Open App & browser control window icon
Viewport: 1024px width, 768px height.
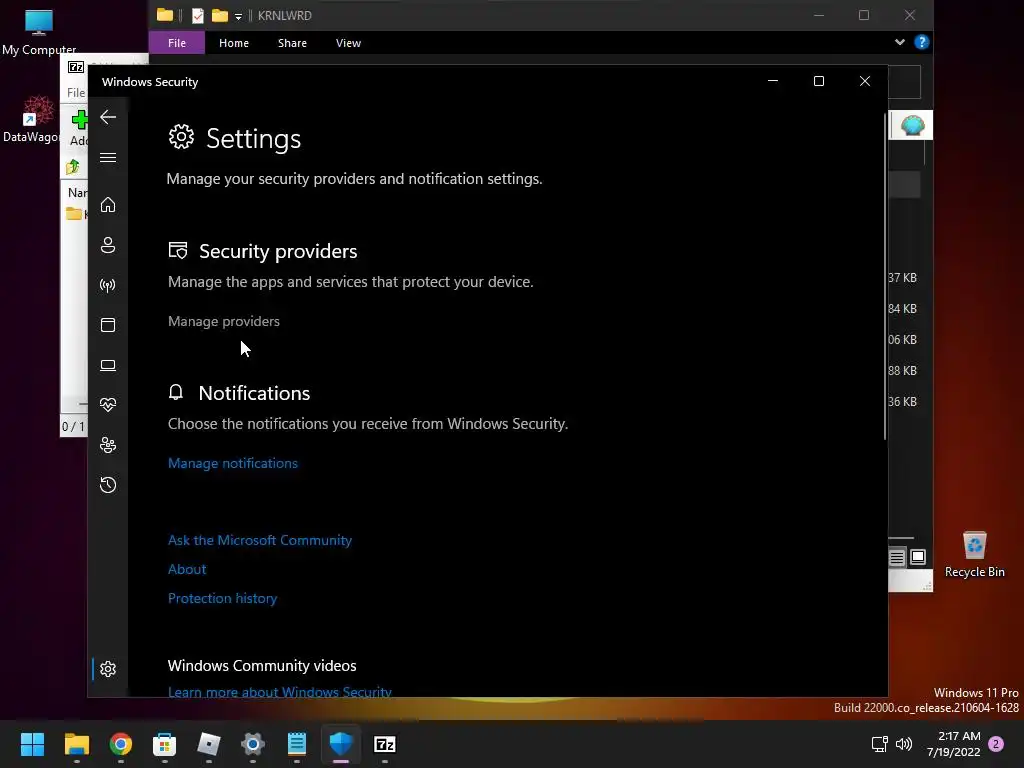[x=108, y=325]
